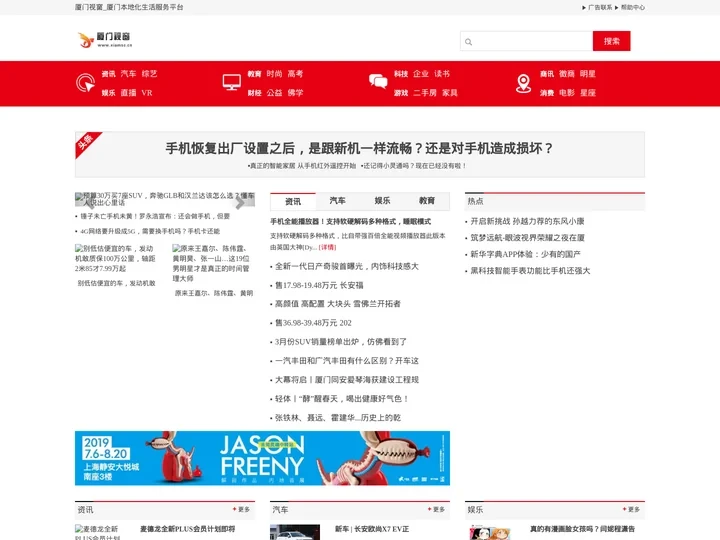Open 星座 in the red navigation bar
The image size is (720, 540).
(588, 93)
